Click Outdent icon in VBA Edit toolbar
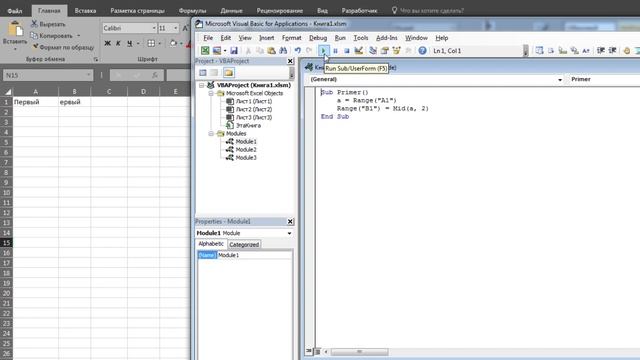Viewport: 640px width, 360px height. click(612, 51)
